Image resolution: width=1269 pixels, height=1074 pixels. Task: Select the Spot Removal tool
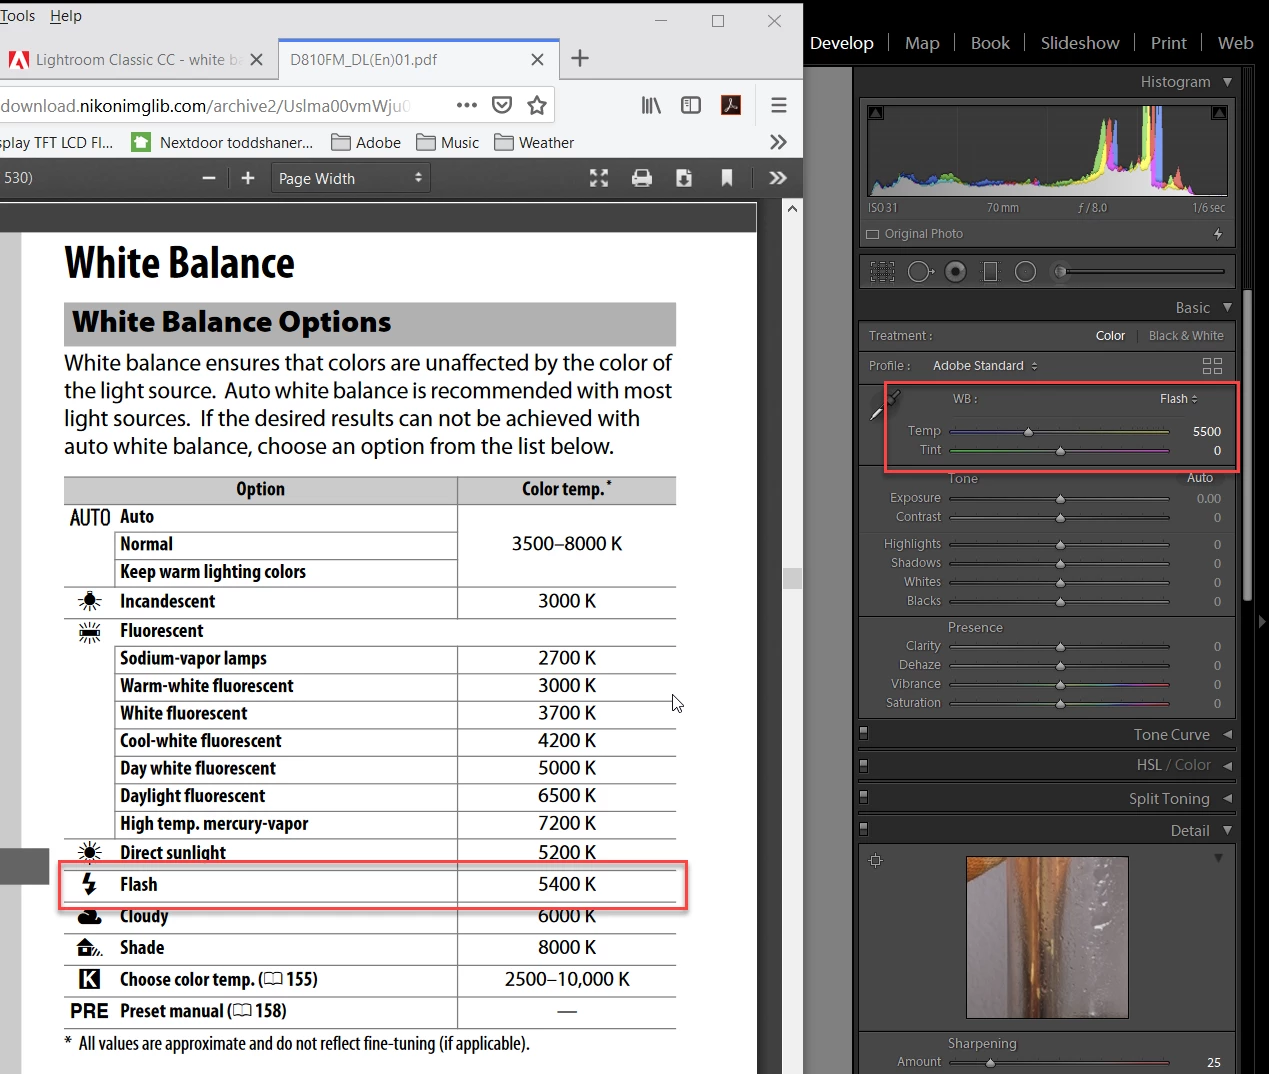(920, 271)
